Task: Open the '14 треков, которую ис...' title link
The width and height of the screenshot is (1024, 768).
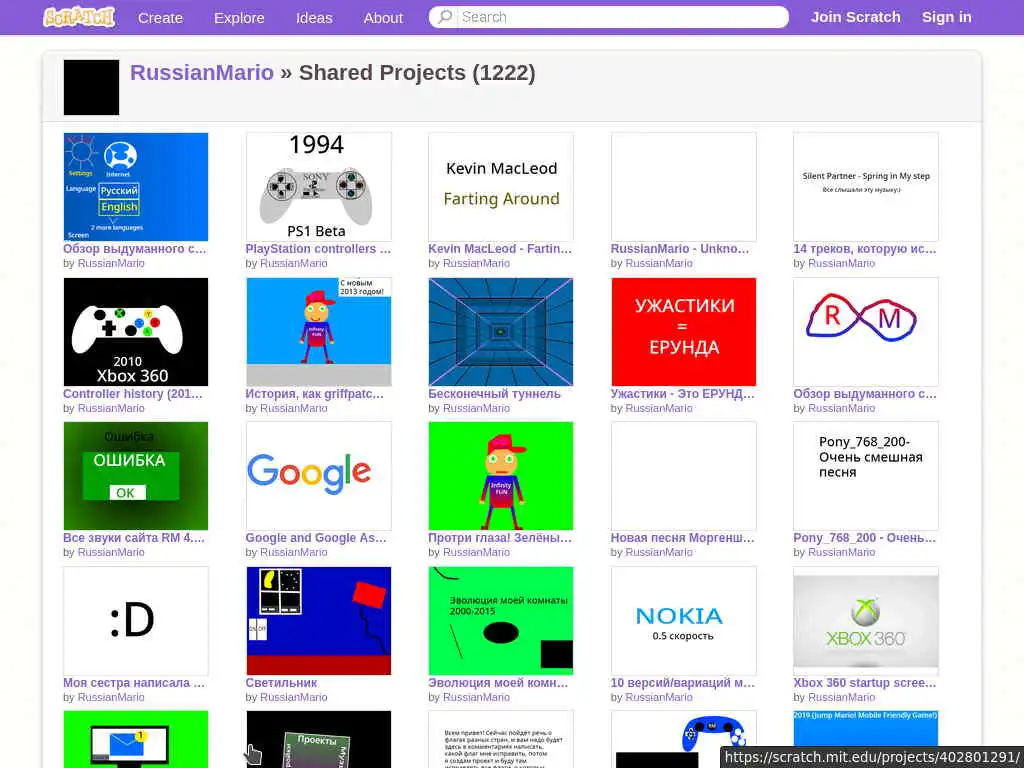Action: click(x=865, y=249)
